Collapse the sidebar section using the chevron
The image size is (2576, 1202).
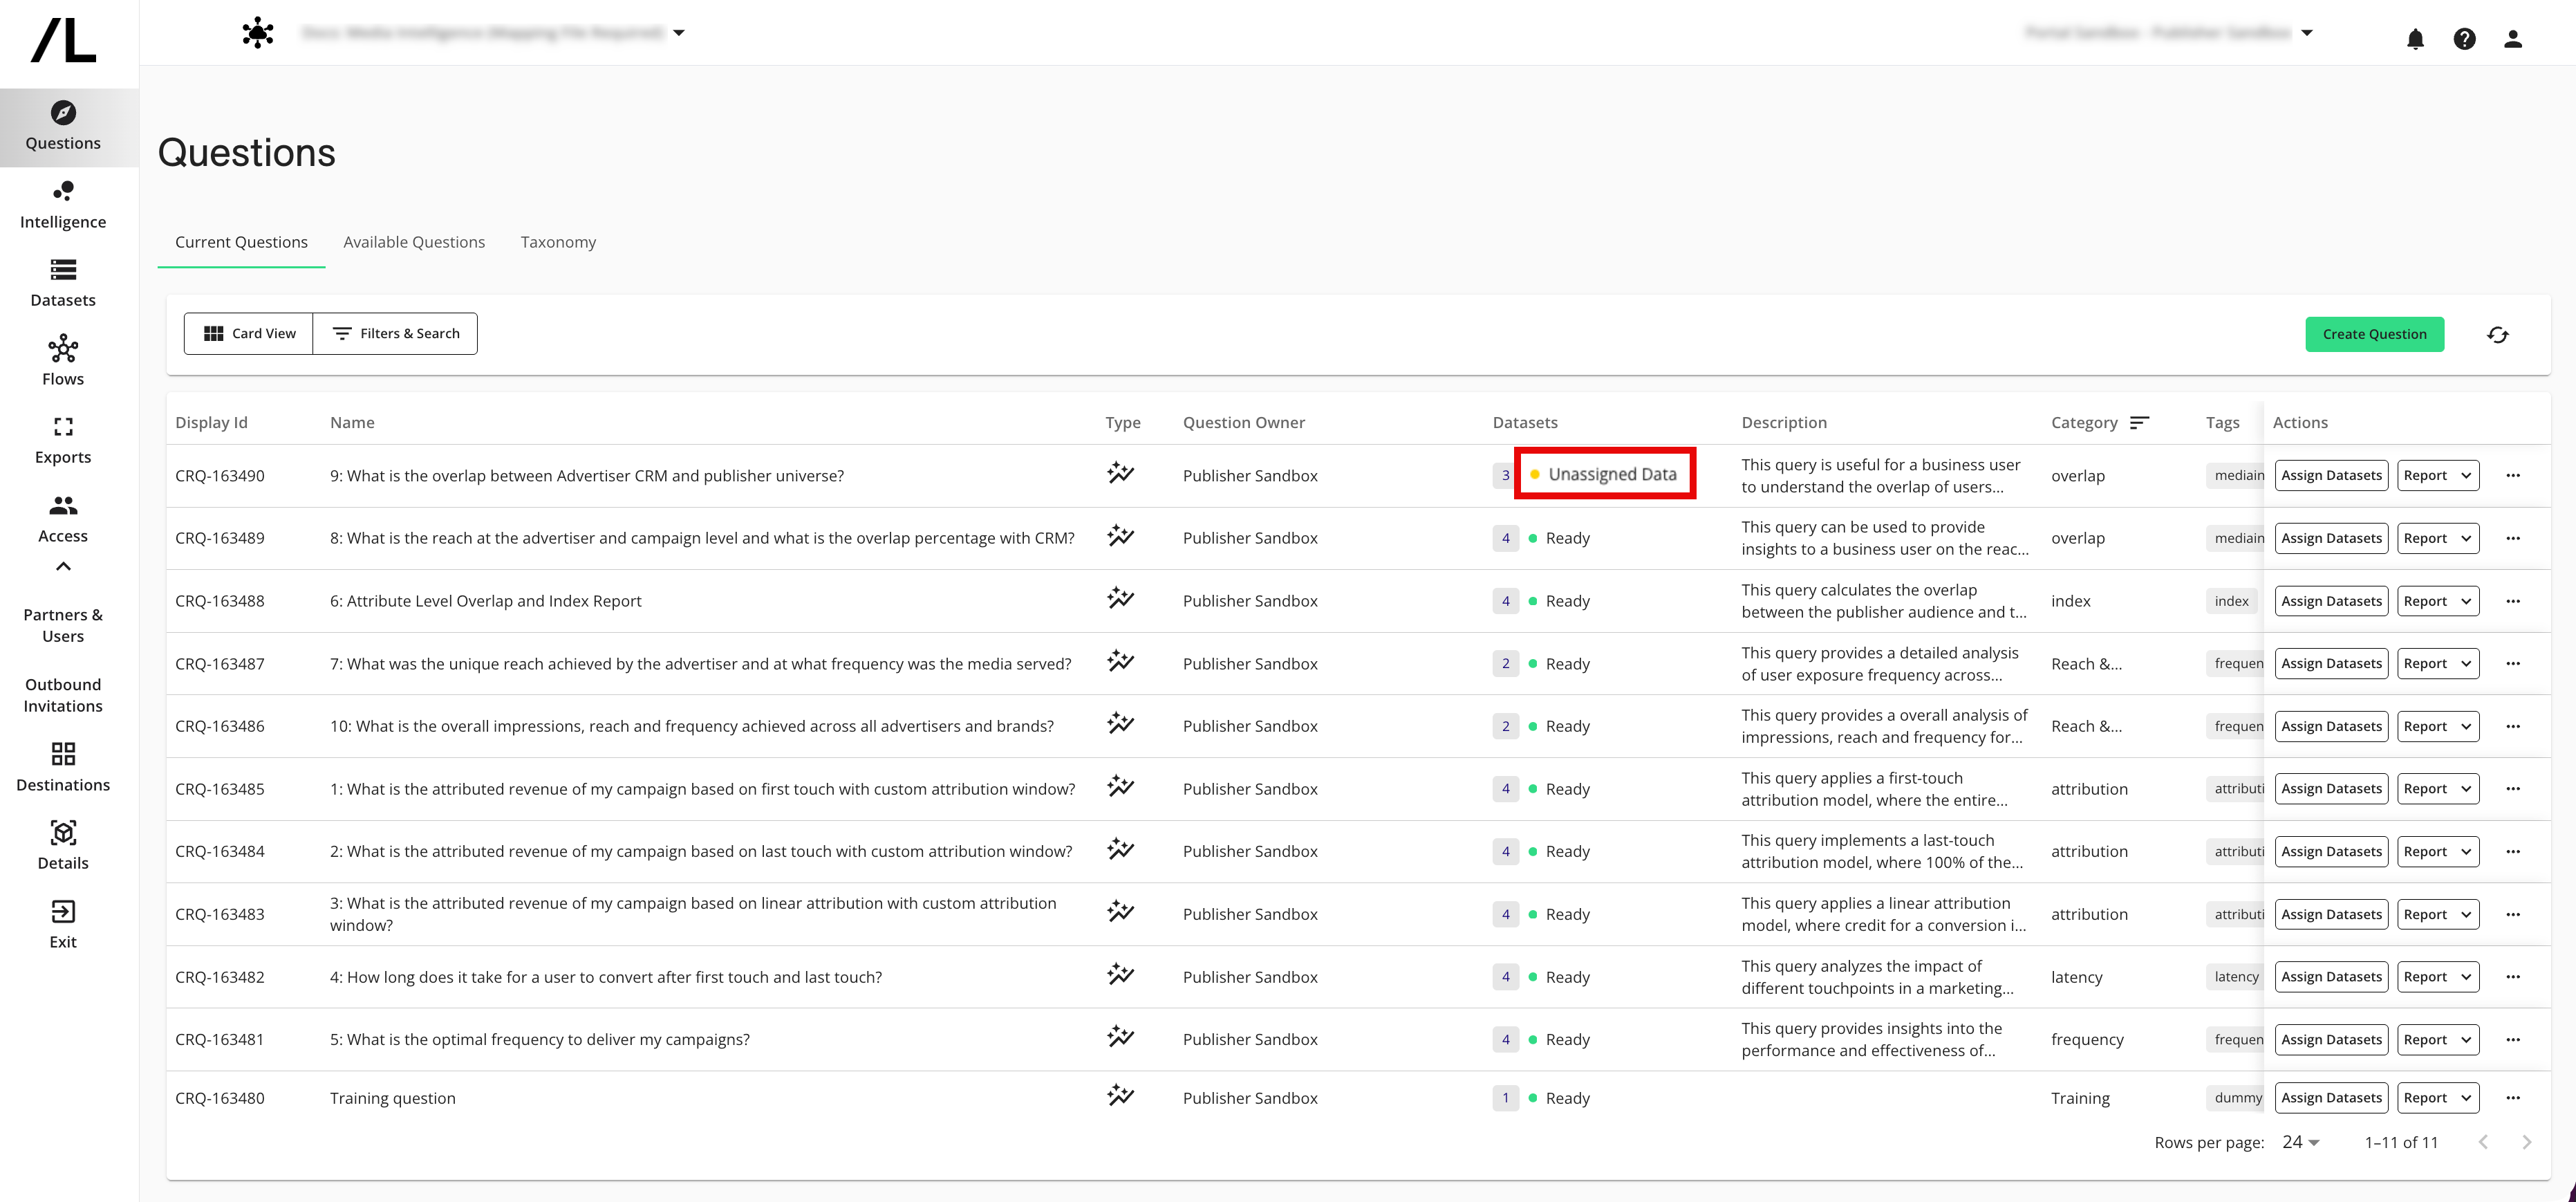click(62, 566)
